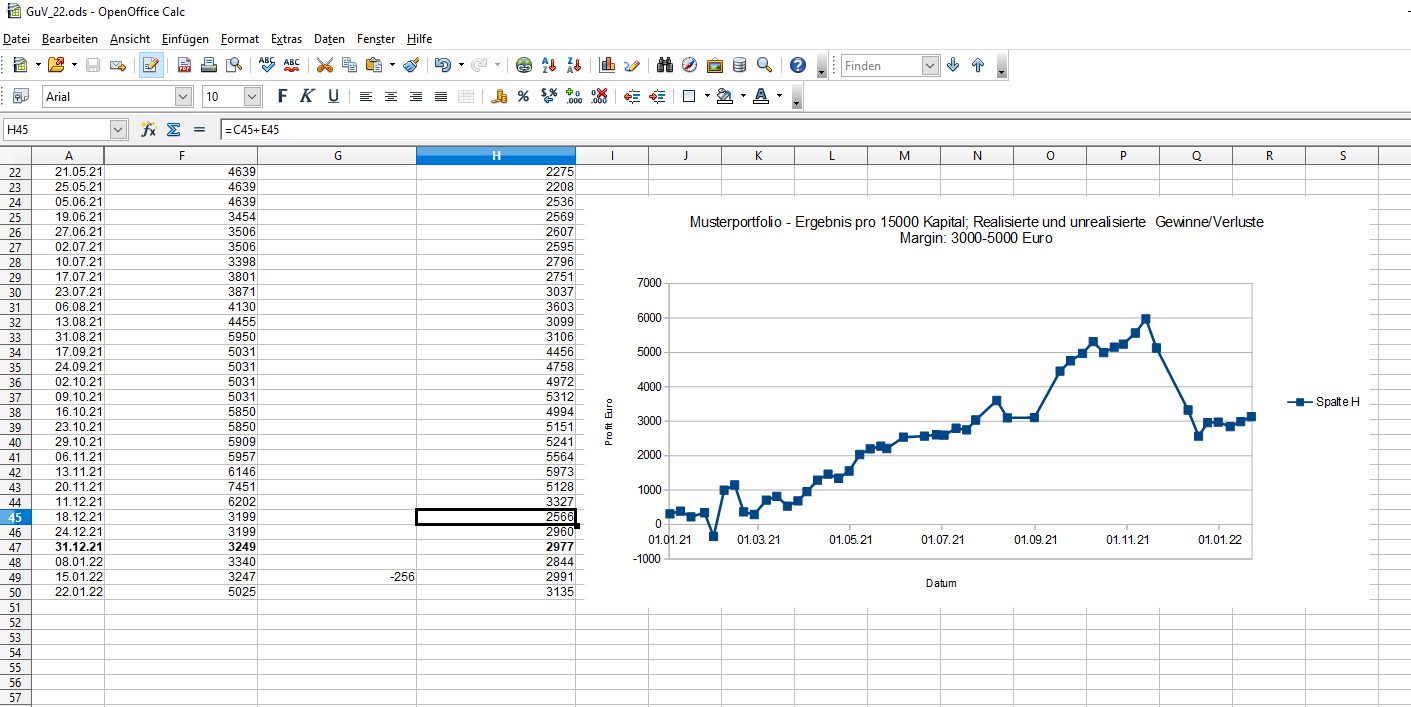Toggle Edit File mode icon
Image resolution: width=1411 pixels, height=707 pixels.
coord(151,65)
